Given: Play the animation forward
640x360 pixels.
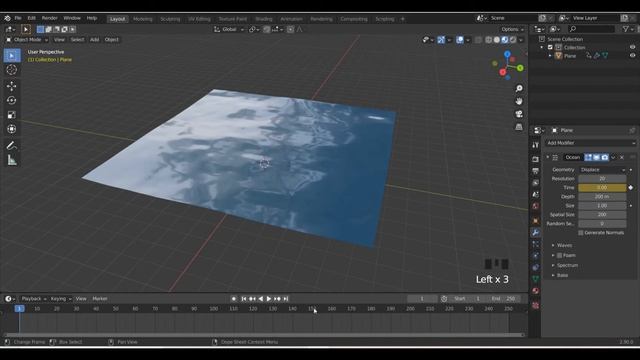Looking at the screenshot, I should pos(269,299).
